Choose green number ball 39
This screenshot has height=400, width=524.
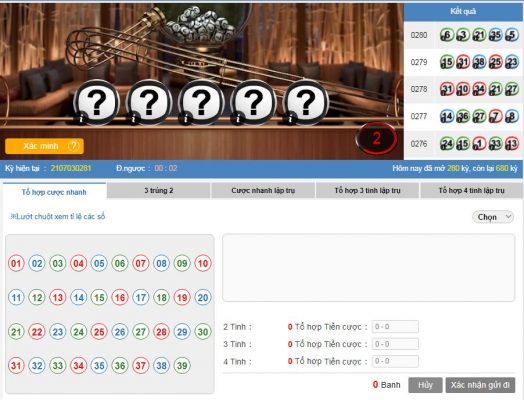[182, 366]
